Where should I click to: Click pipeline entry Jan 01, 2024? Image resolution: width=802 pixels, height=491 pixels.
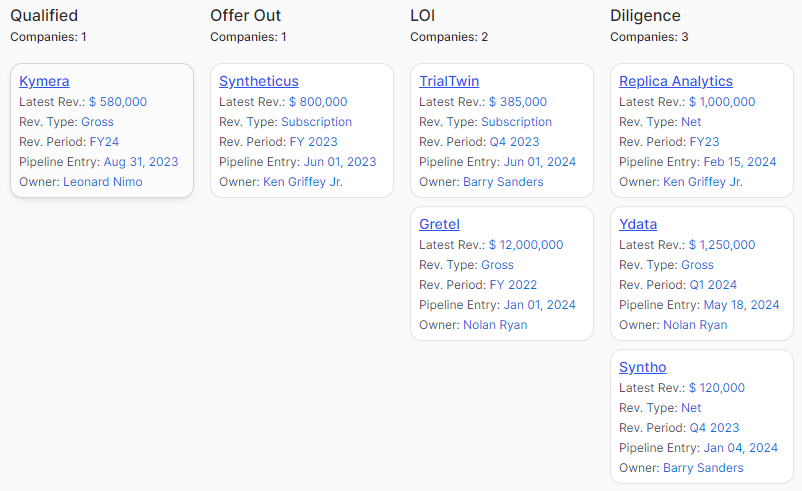[x=540, y=305]
